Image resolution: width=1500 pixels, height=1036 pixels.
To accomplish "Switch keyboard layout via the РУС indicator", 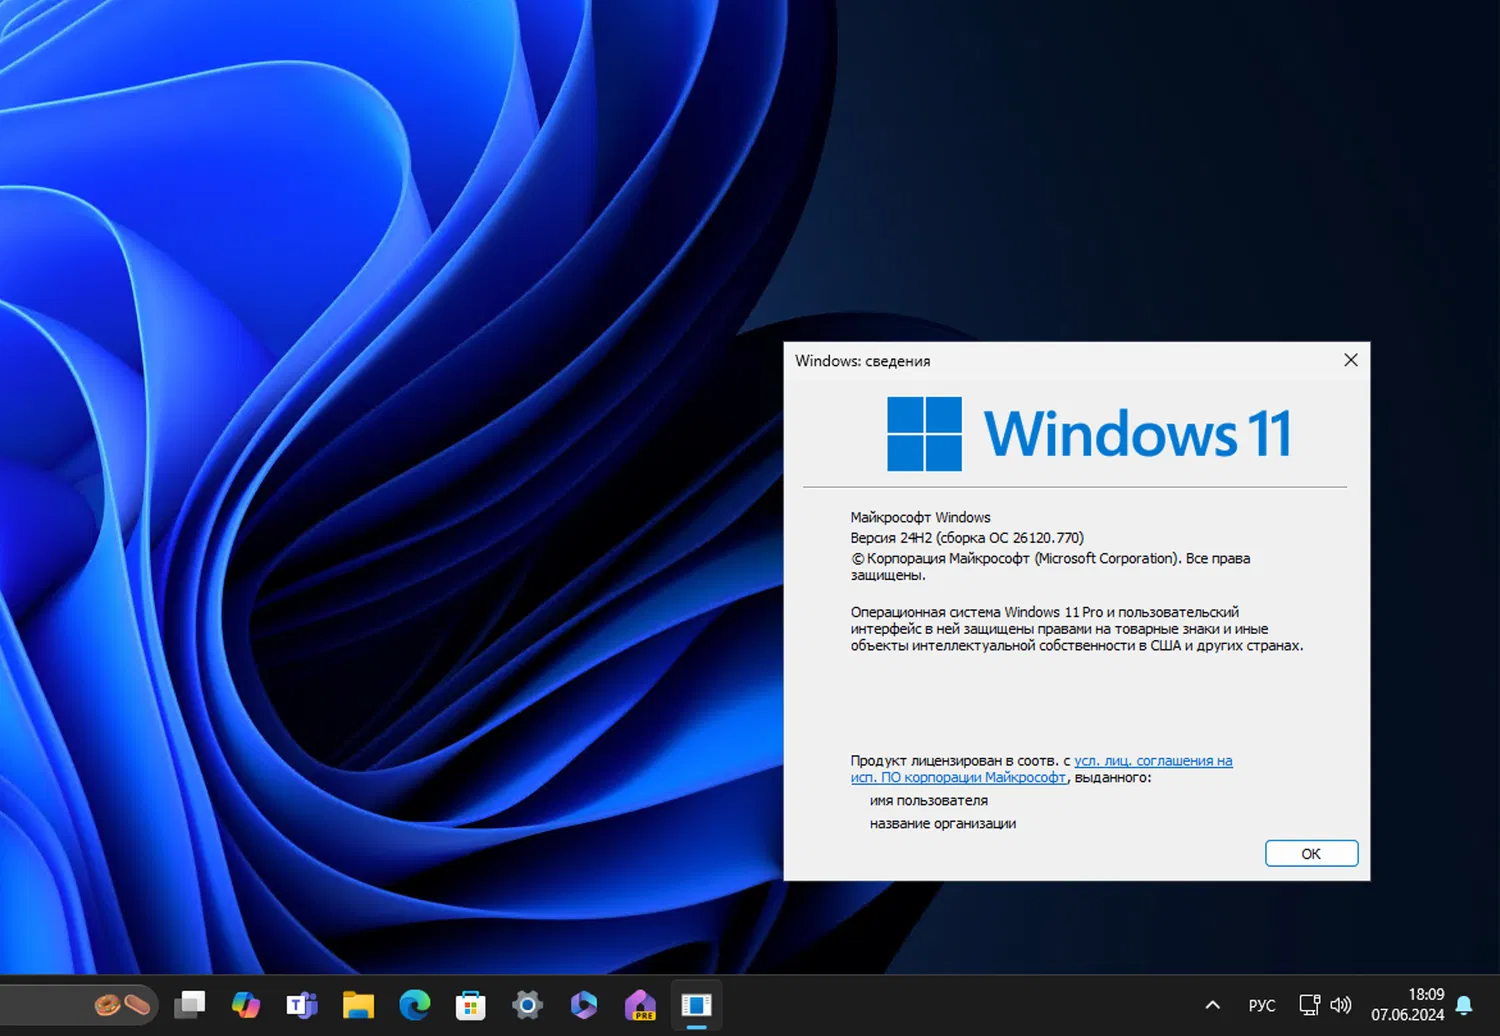I will tap(1261, 1005).
